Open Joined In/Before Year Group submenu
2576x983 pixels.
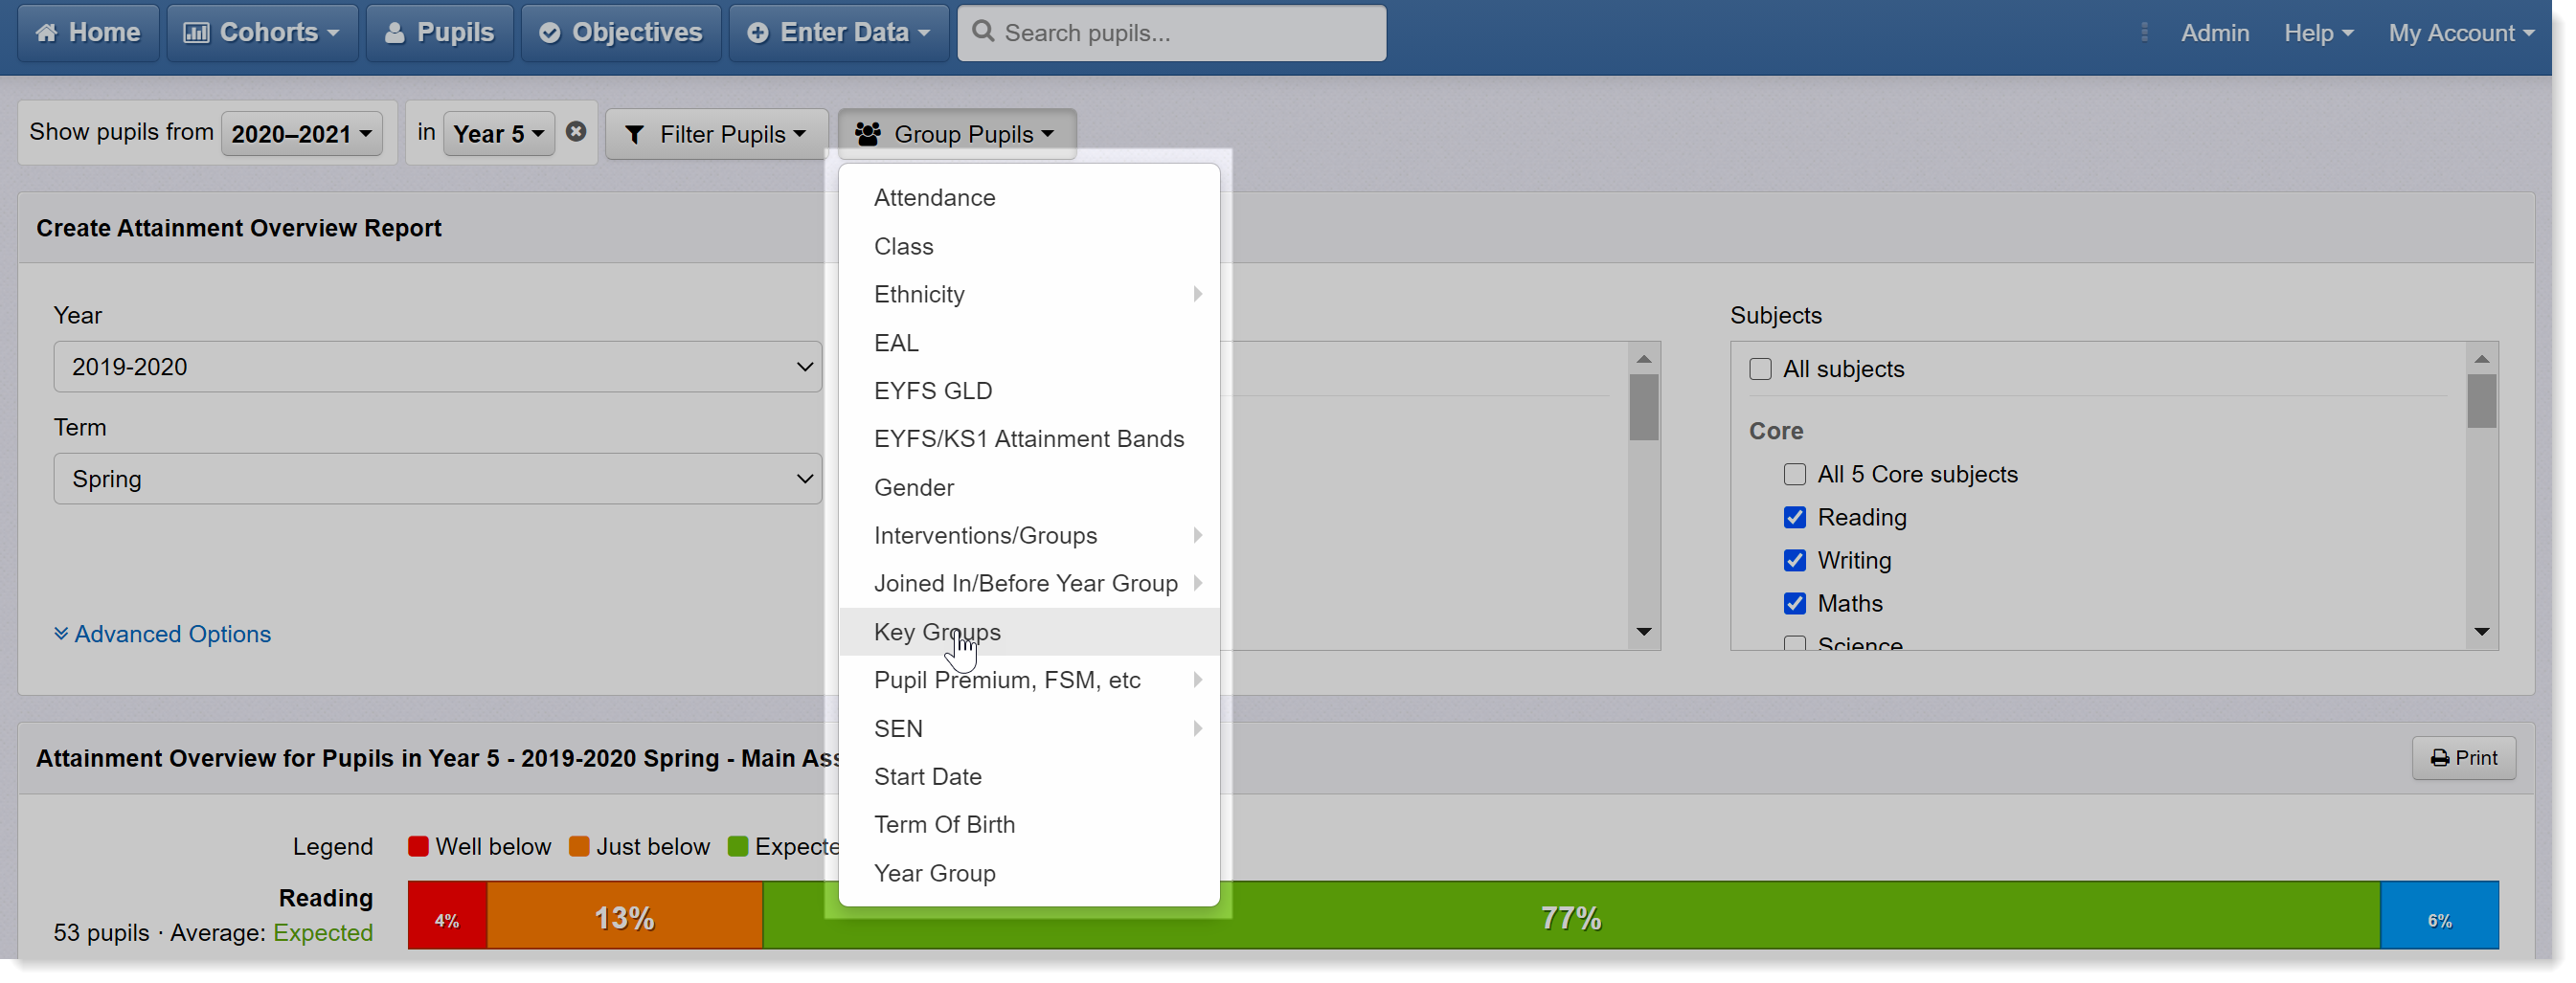pyautogui.click(x=1029, y=584)
